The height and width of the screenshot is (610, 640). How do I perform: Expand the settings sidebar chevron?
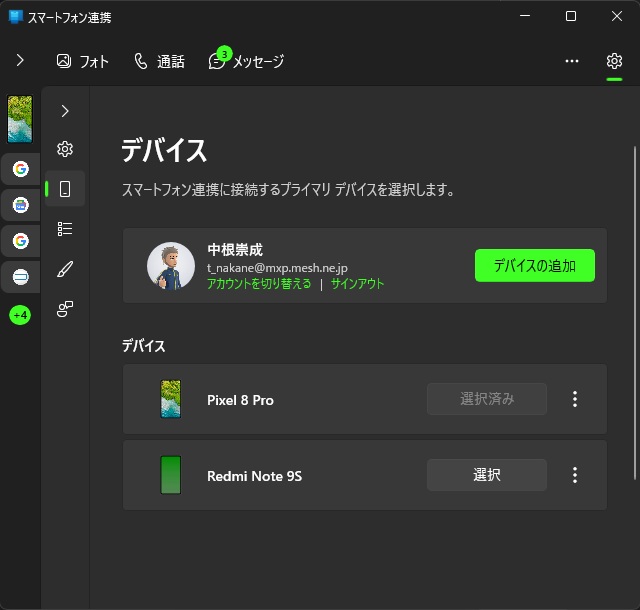[65, 111]
